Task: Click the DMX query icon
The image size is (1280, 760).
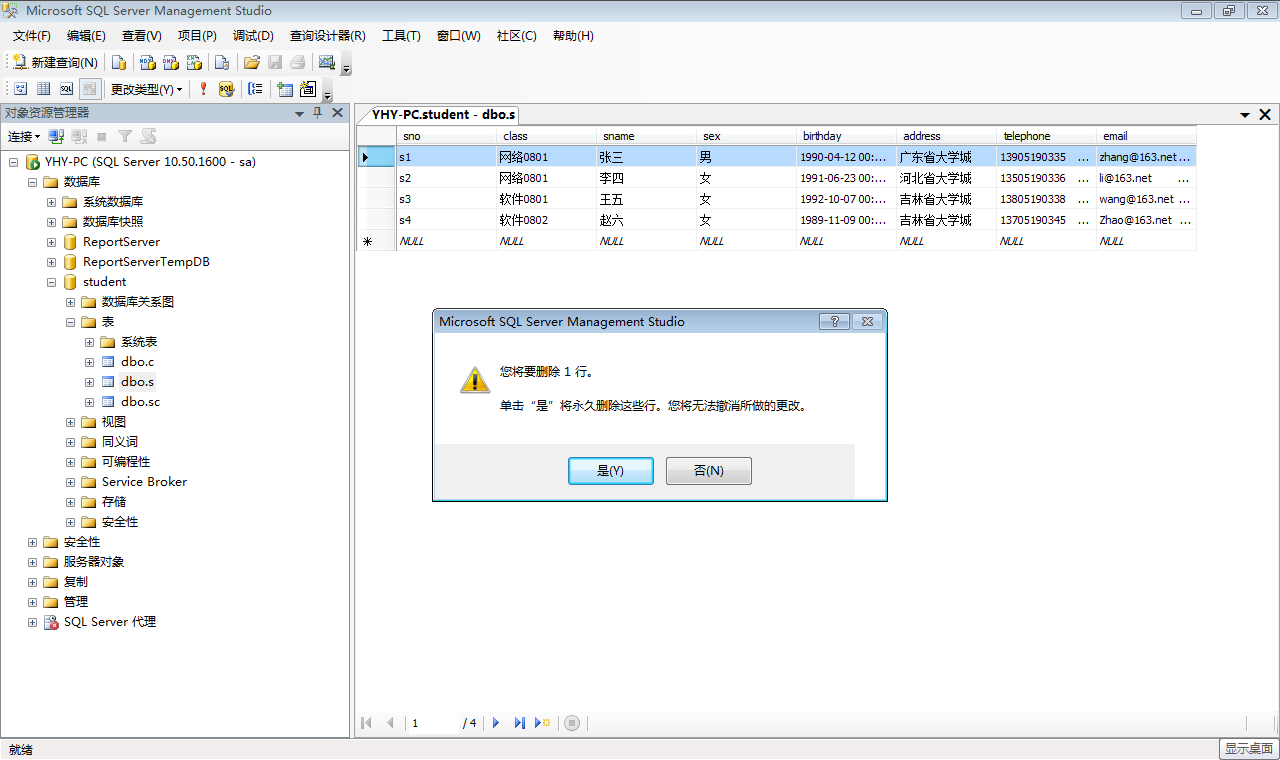Action: [171, 62]
